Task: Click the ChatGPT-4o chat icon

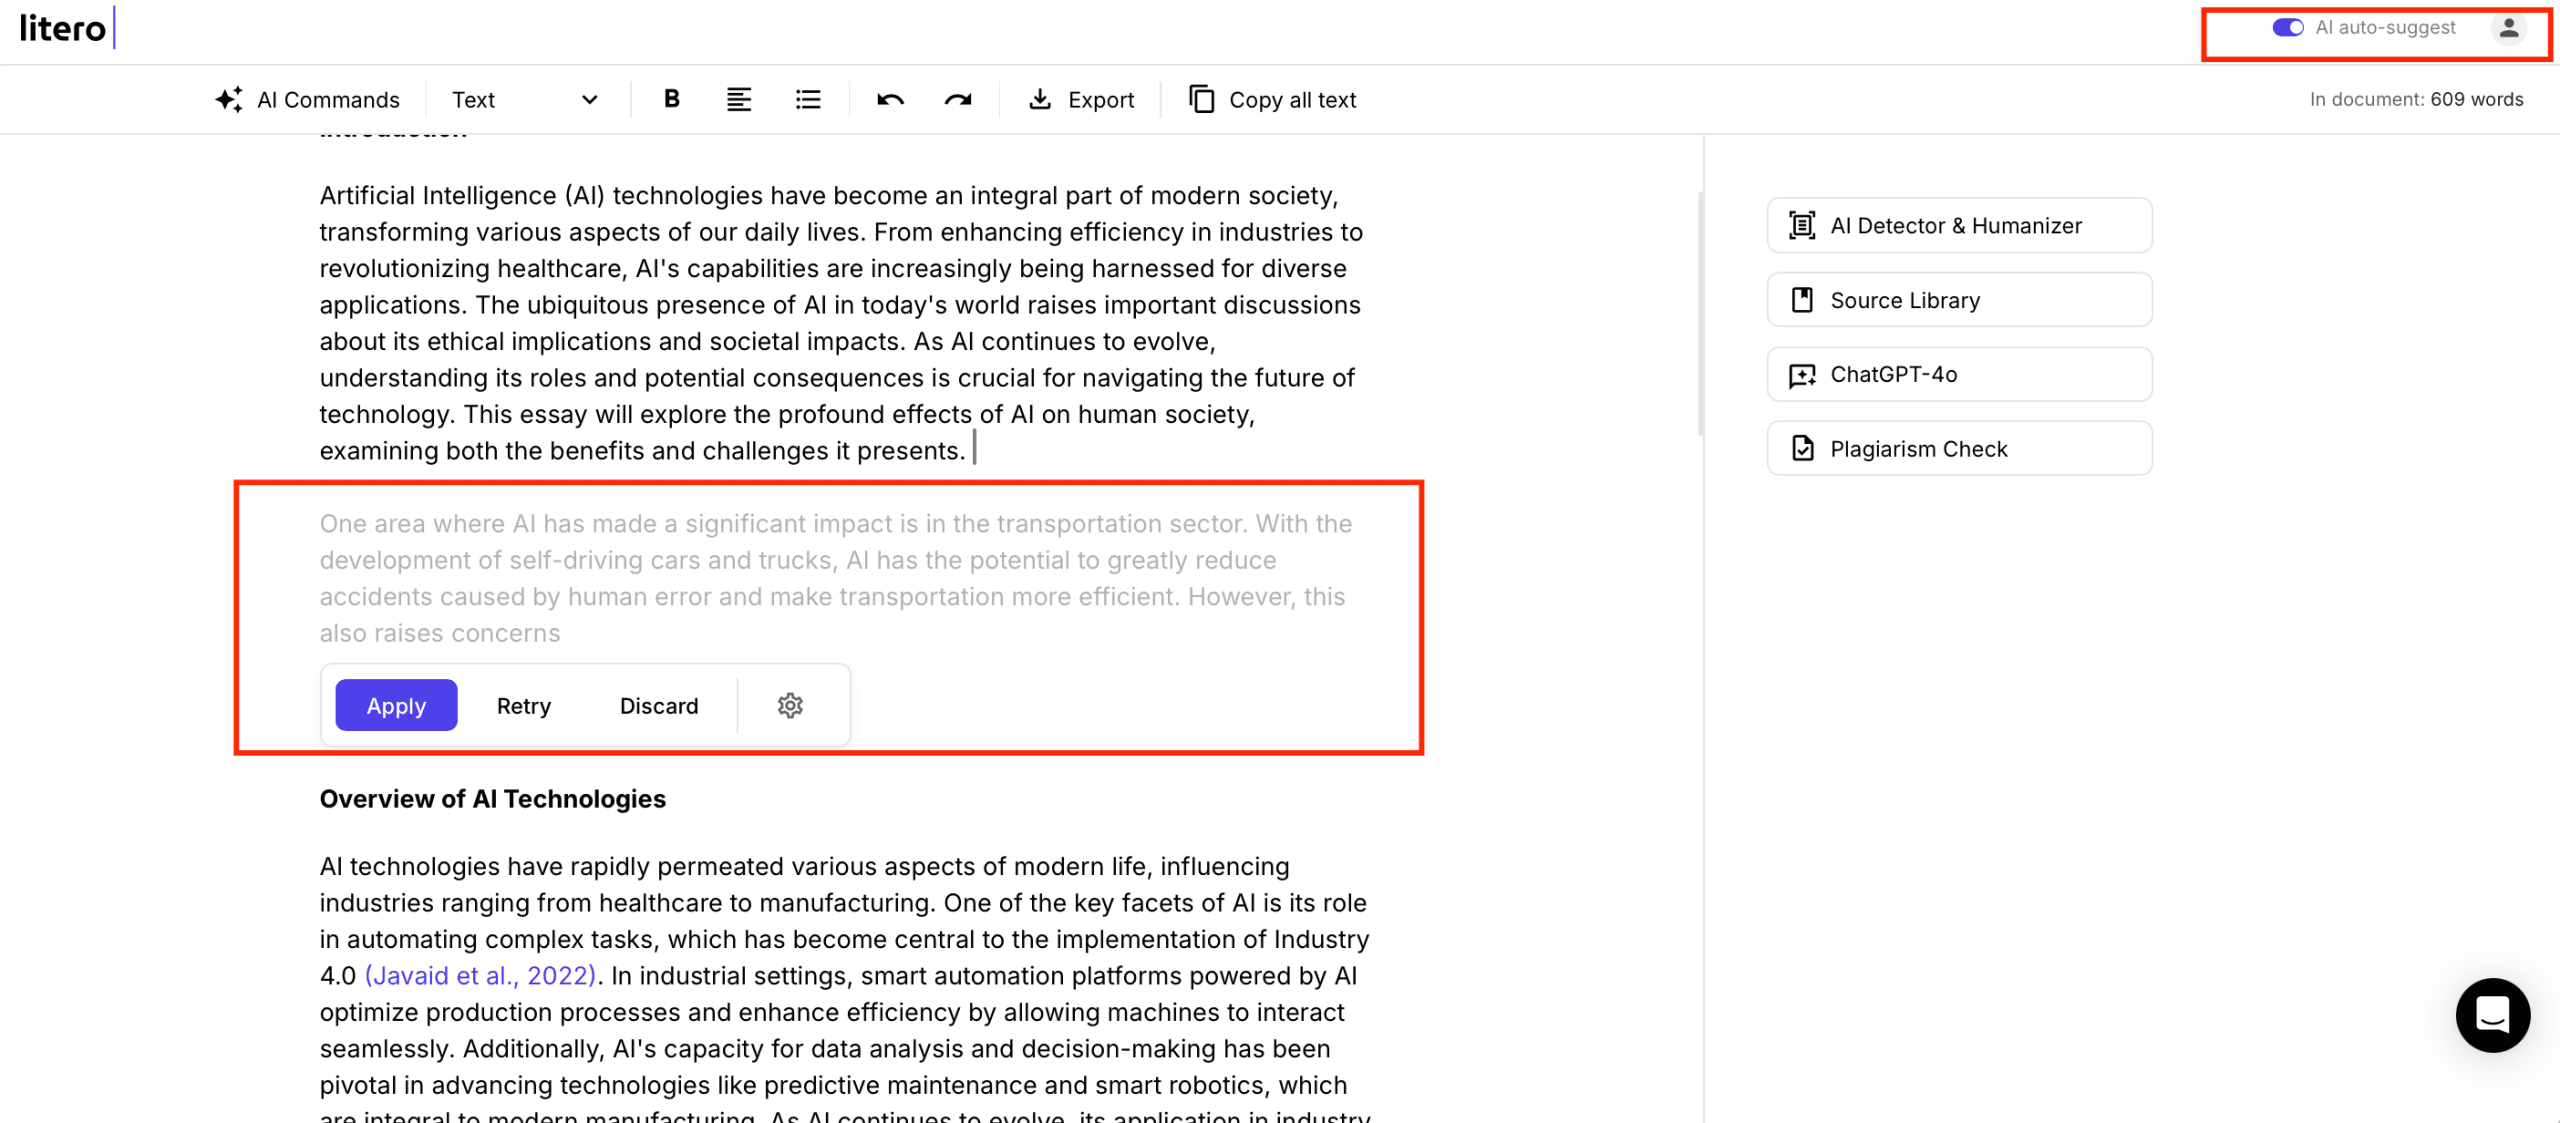Action: [1802, 375]
